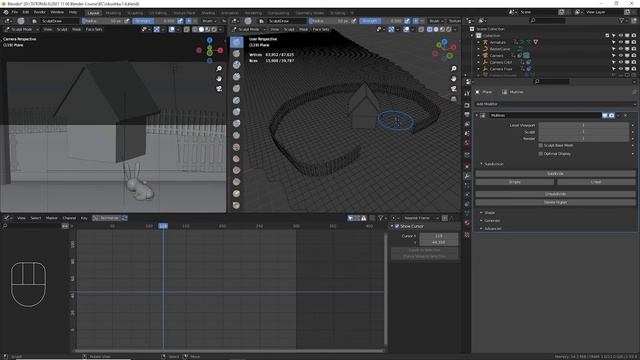The width and height of the screenshot is (640, 360).
Task: Enable Optimal Display checkbox
Action: (541, 154)
